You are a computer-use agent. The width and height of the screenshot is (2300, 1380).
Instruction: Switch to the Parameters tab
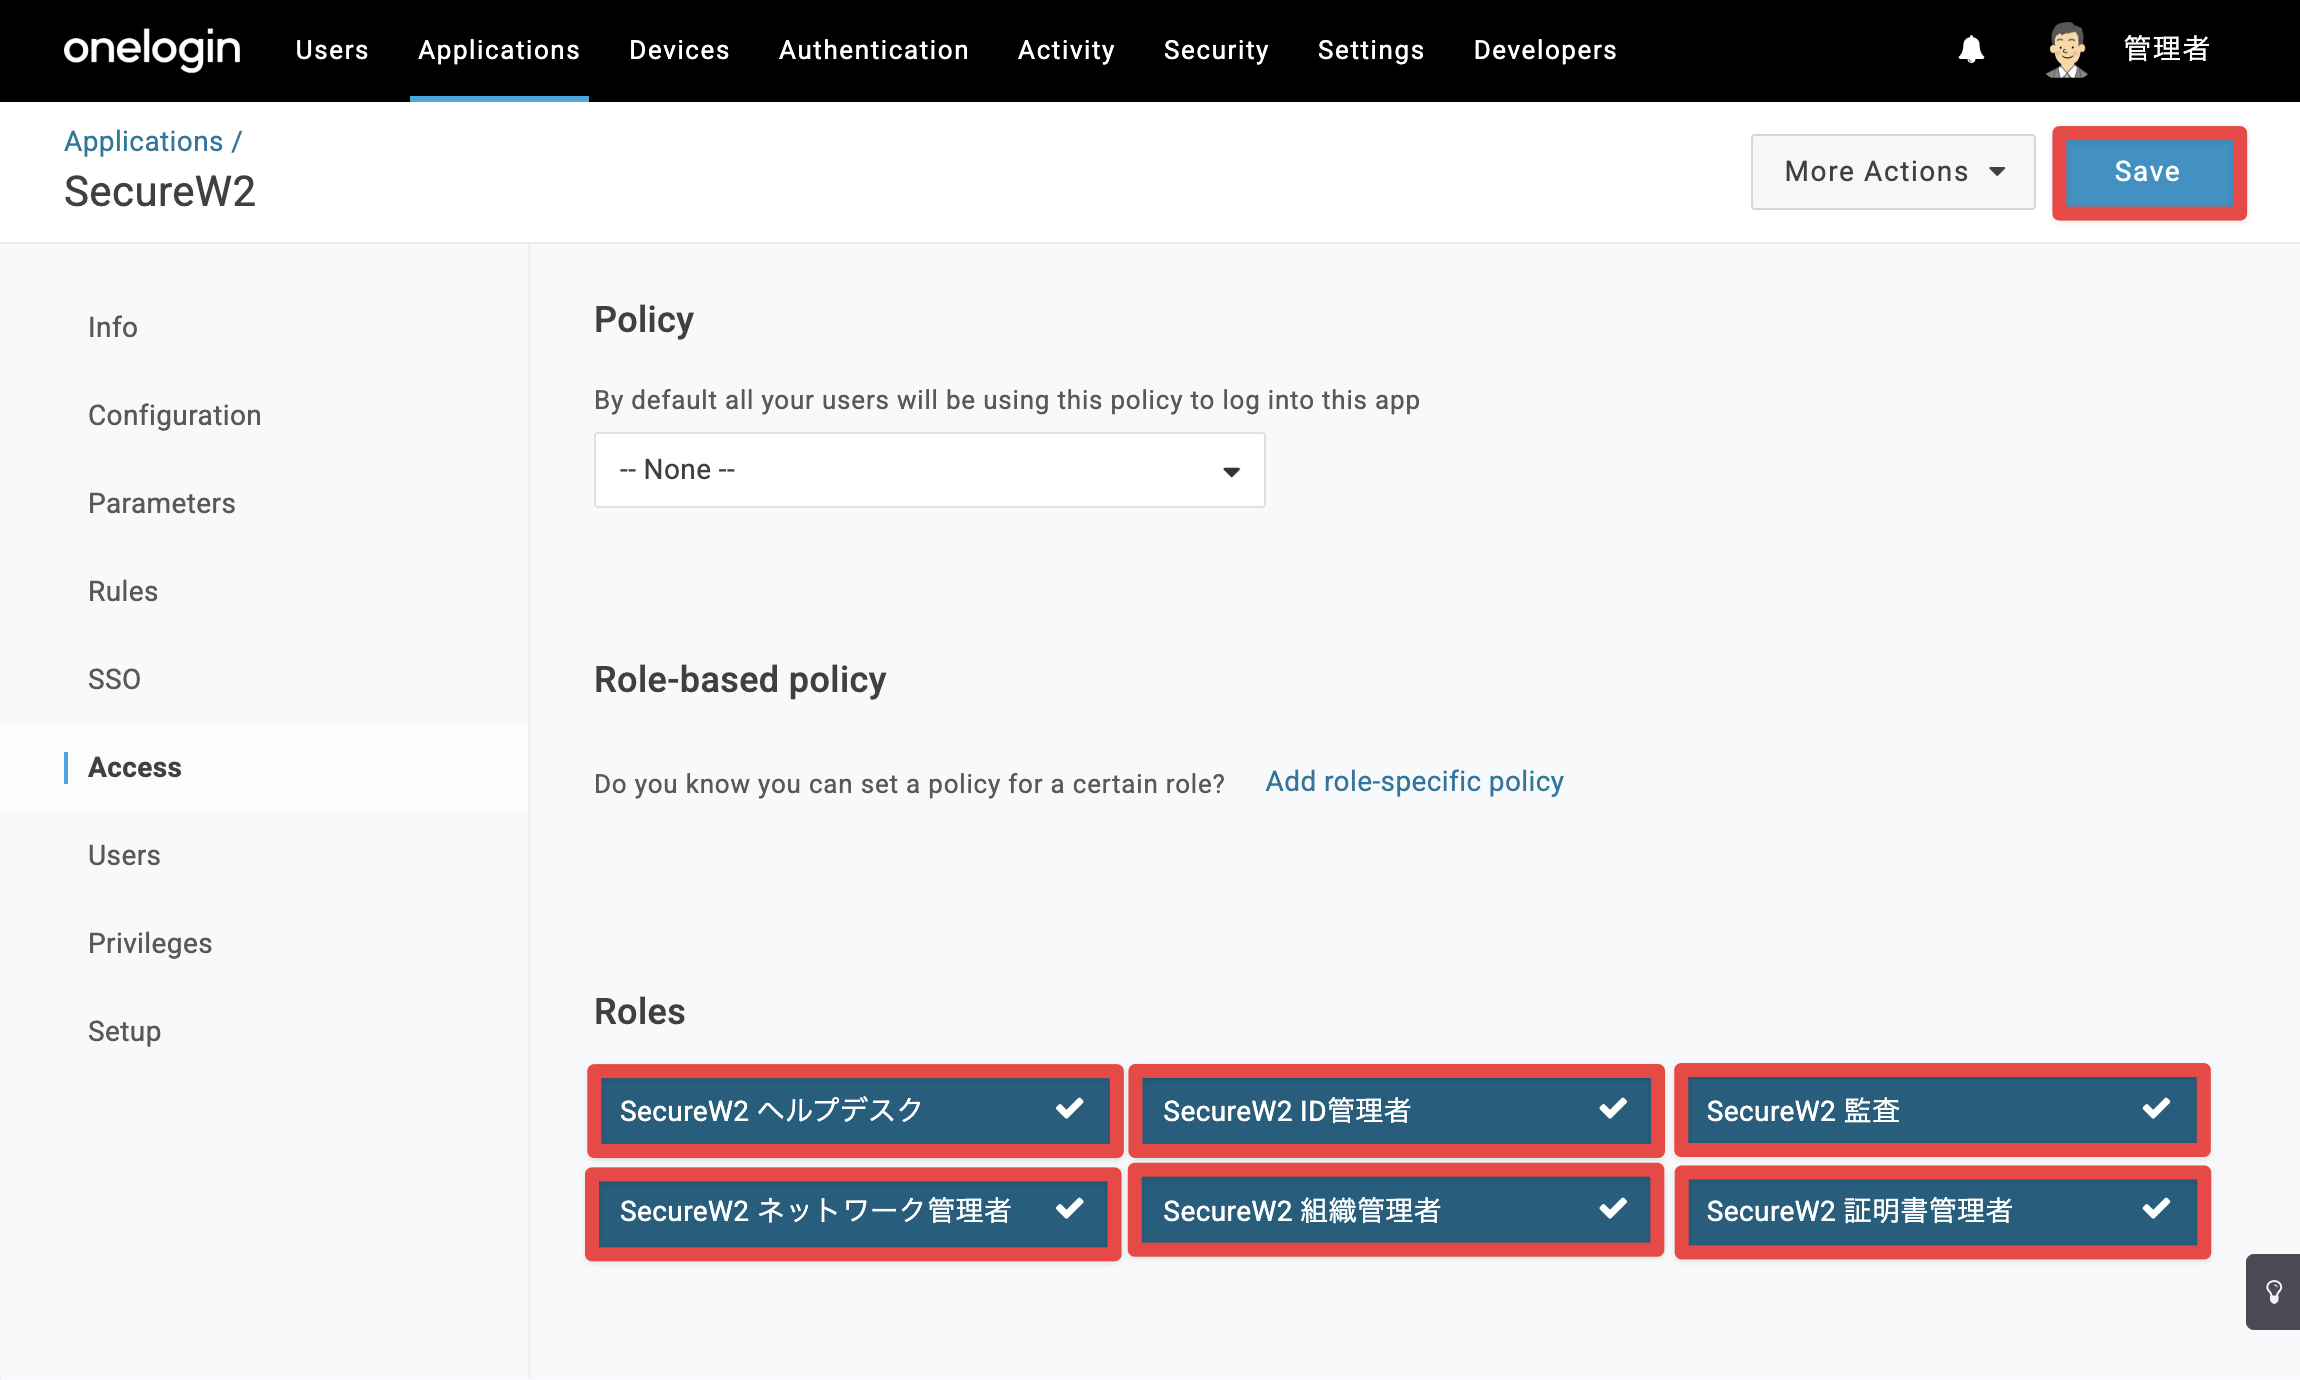coord(162,503)
